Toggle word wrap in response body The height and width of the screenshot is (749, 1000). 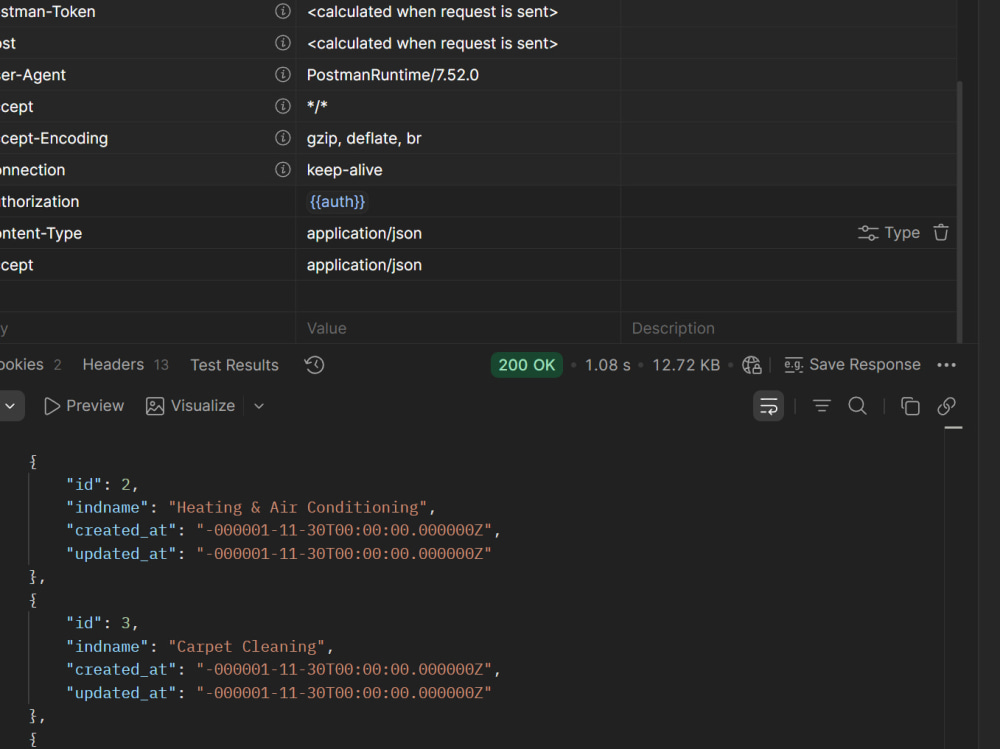pyautogui.click(x=768, y=406)
